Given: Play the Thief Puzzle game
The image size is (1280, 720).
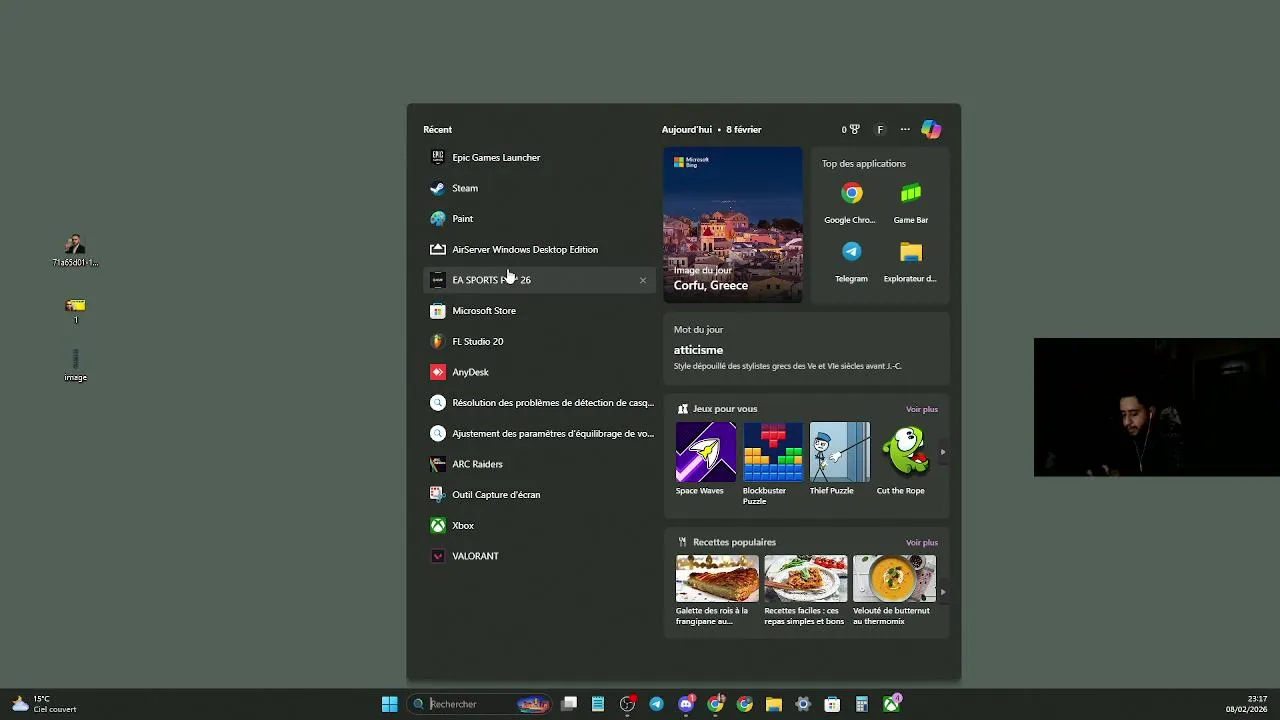Looking at the screenshot, I should 839,459.
